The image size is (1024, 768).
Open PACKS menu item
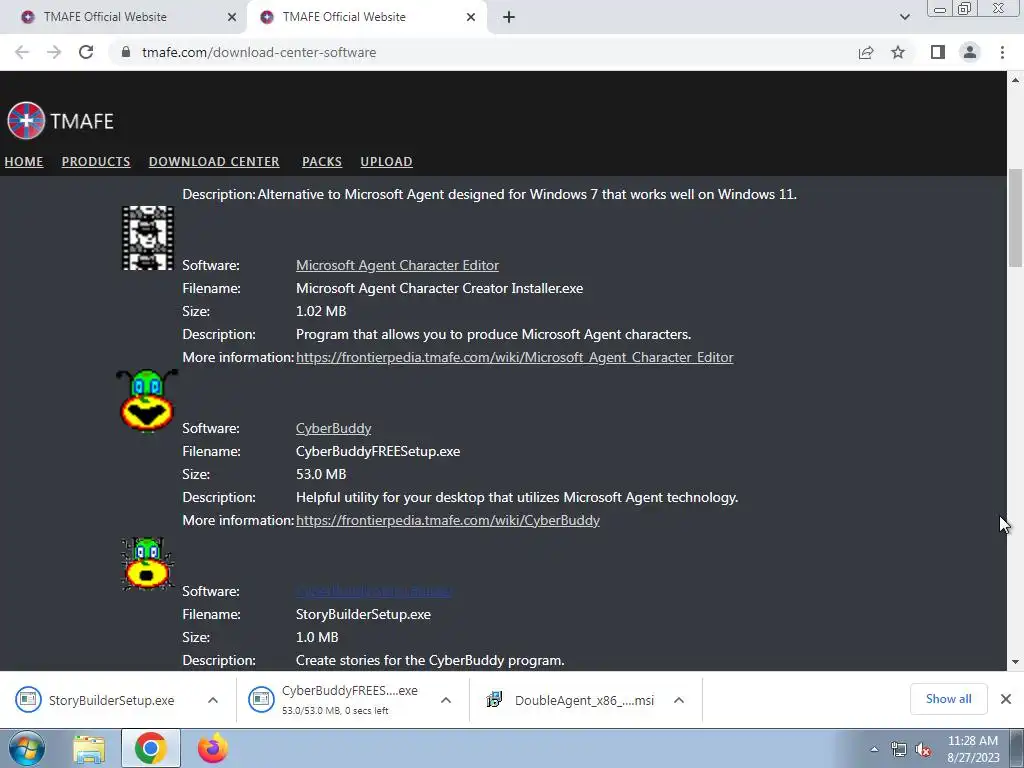(322, 161)
